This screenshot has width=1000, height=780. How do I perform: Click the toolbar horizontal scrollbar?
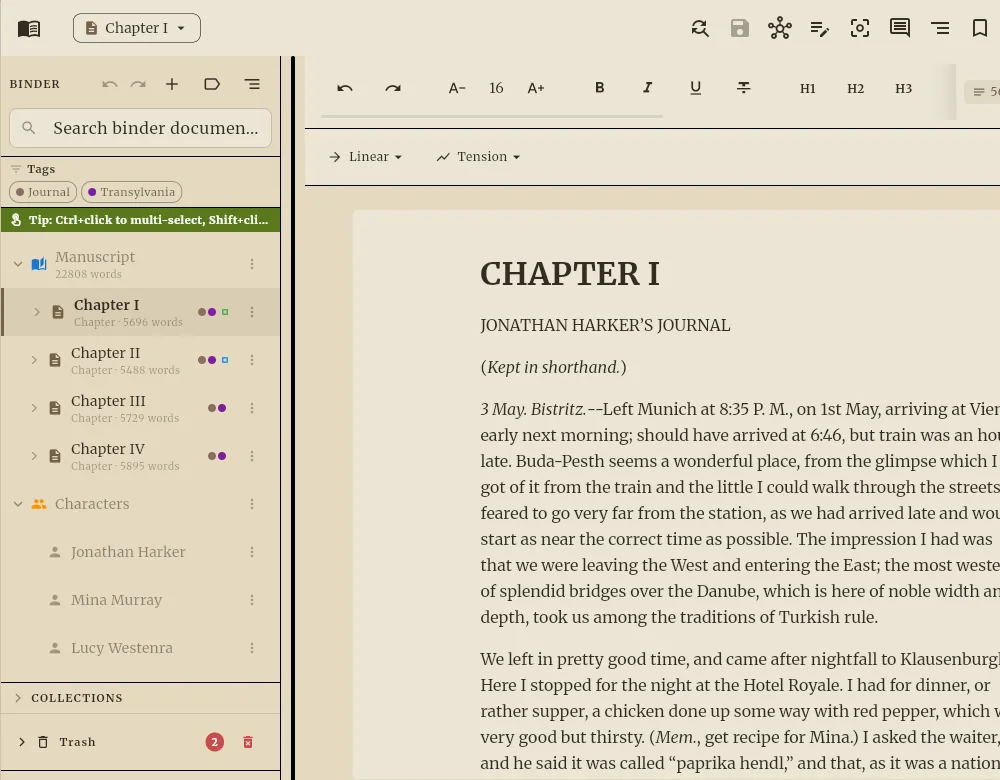pyautogui.click(x=492, y=116)
